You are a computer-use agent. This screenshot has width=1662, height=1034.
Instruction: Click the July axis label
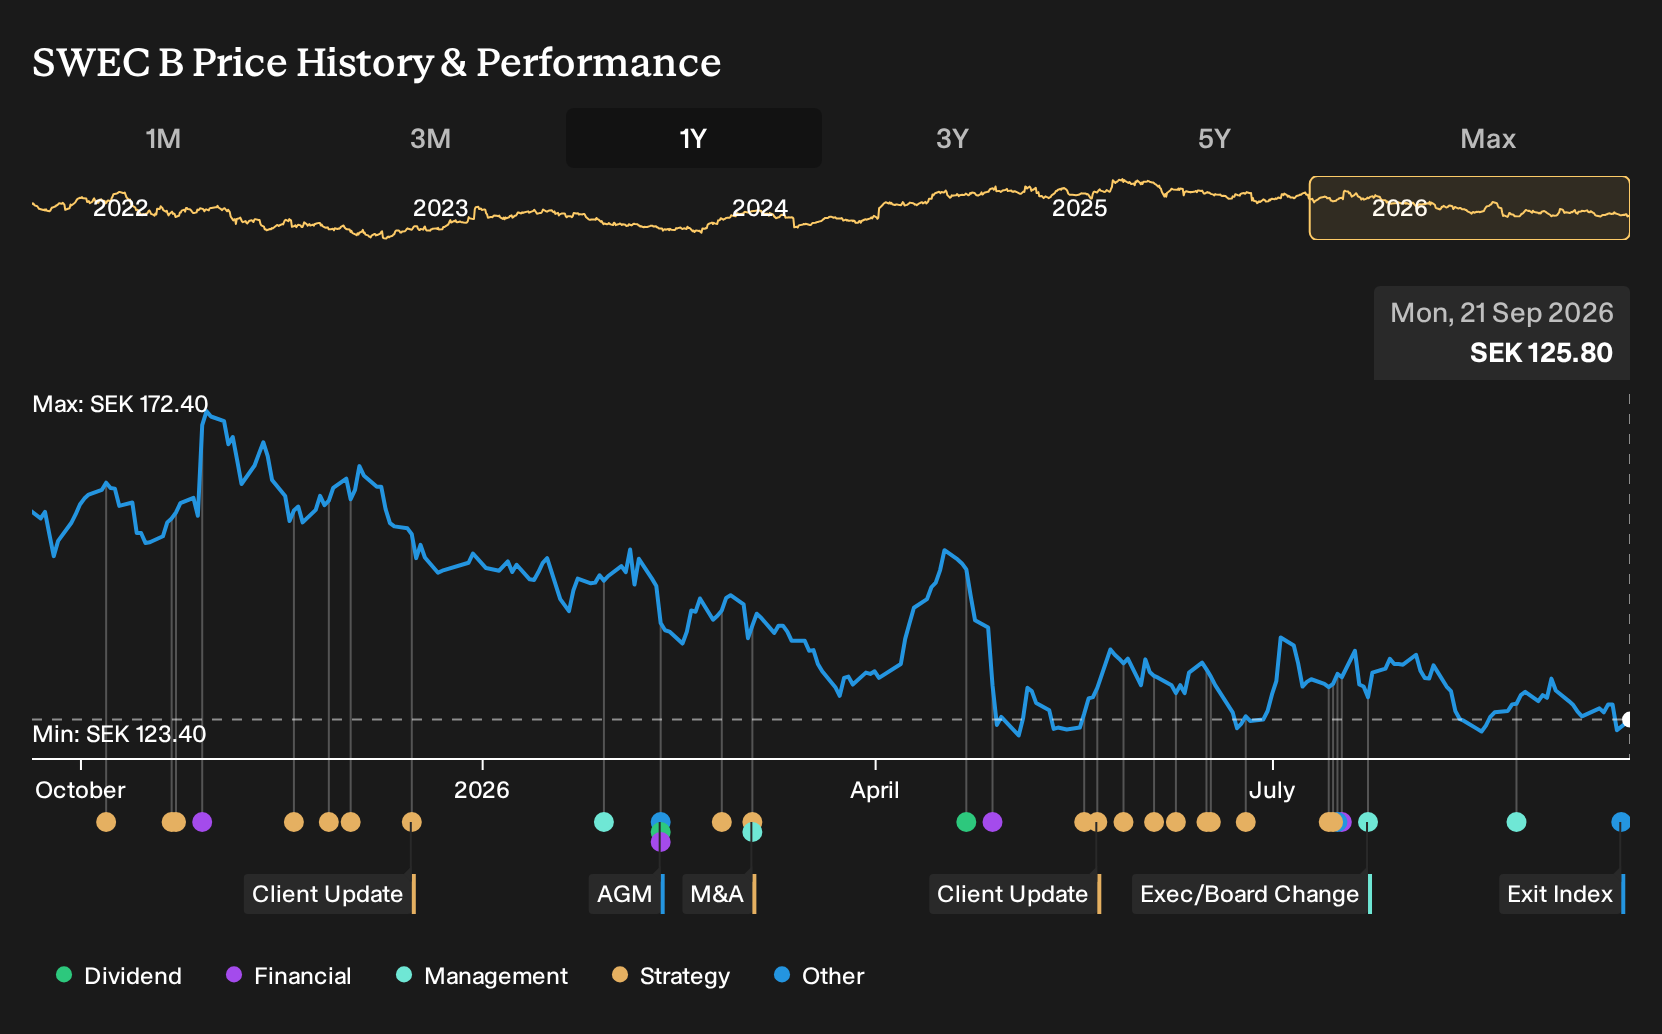(1272, 790)
